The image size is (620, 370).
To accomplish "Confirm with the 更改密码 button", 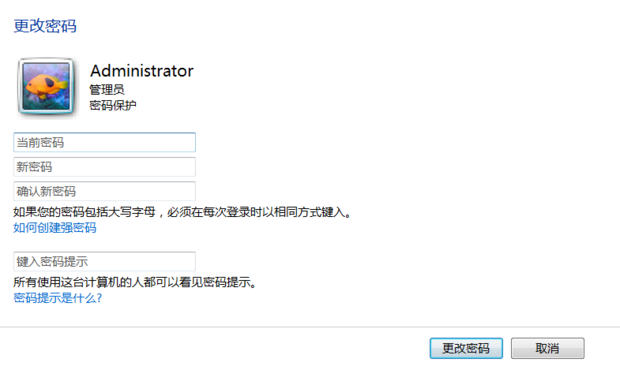I will tap(466, 348).
